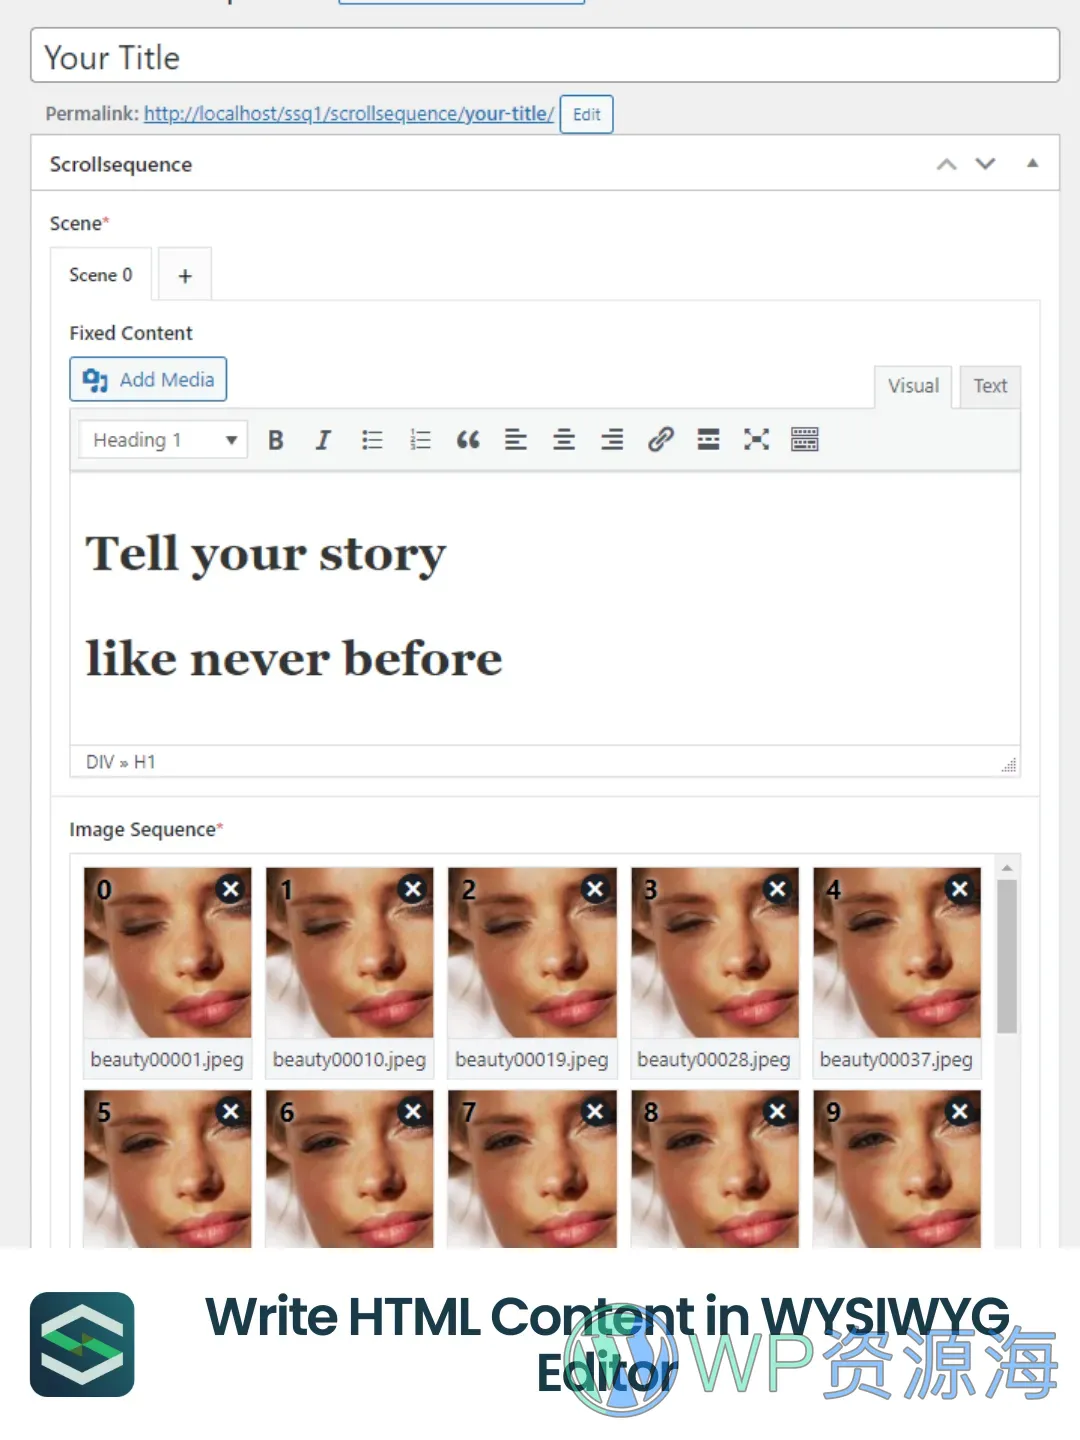Remove image beauty00001.jpeg from sequence
This screenshot has height=1440, width=1080.
coord(231,888)
